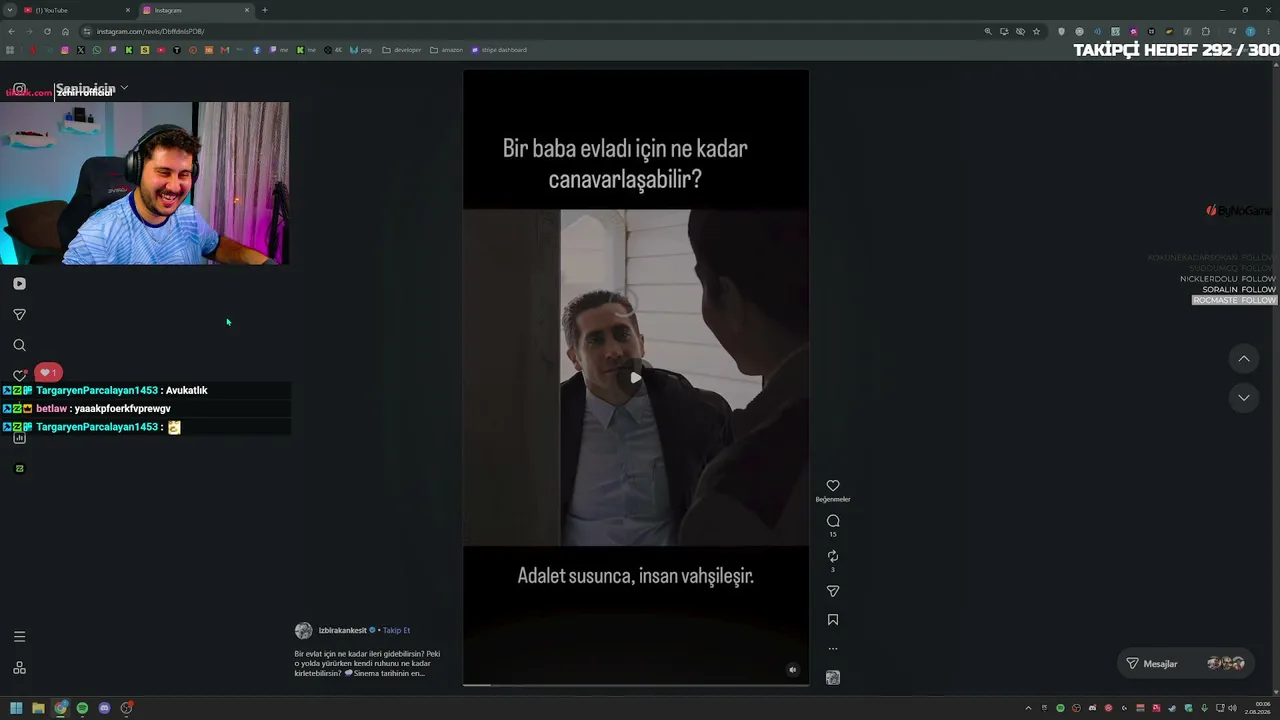1280x720 pixels.
Task: Open Reels in Instagram sidebar
Action: point(19,284)
